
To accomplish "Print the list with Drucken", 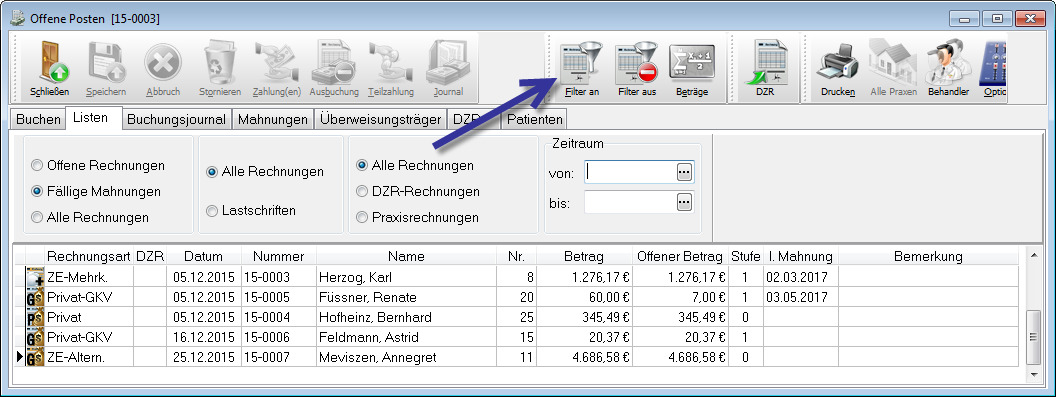I will click(x=838, y=69).
